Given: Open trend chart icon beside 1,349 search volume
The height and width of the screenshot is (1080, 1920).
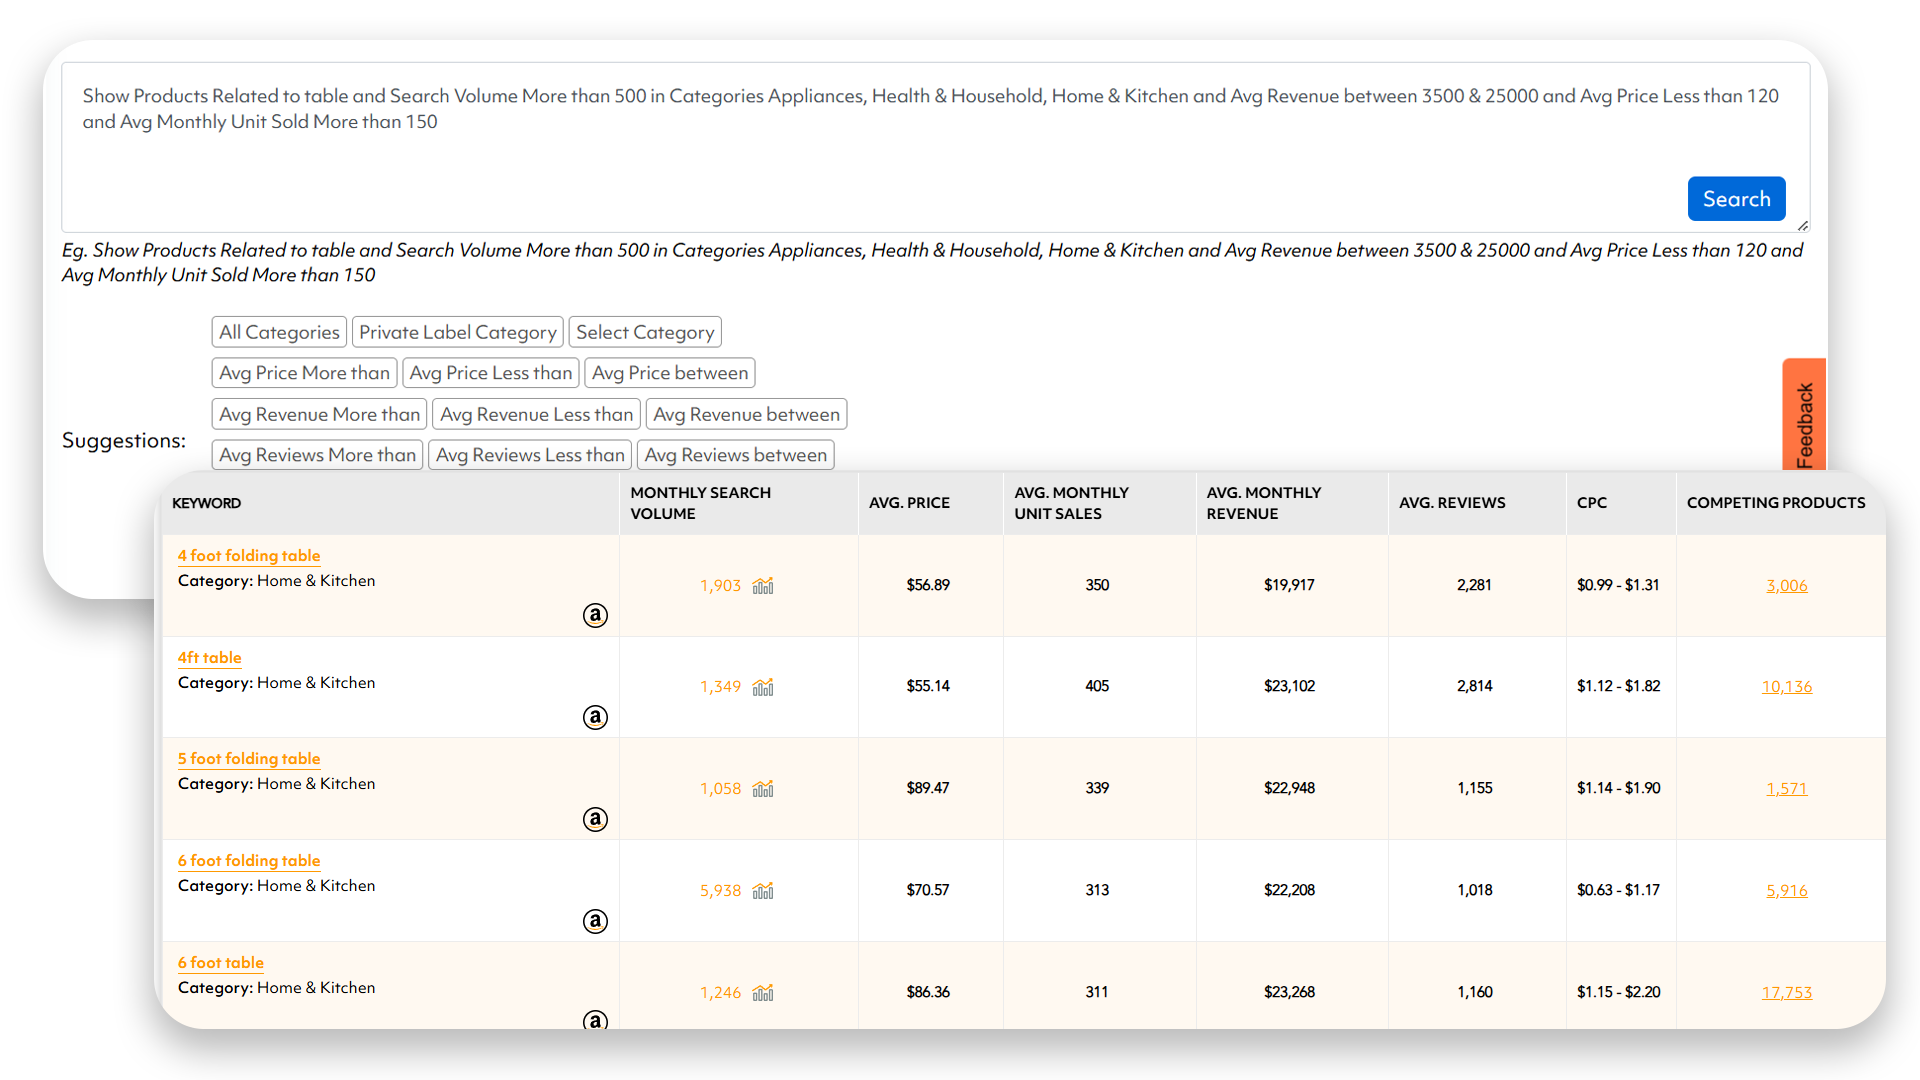Looking at the screenshot, I should pyautogui.click(x=763, y=687).
